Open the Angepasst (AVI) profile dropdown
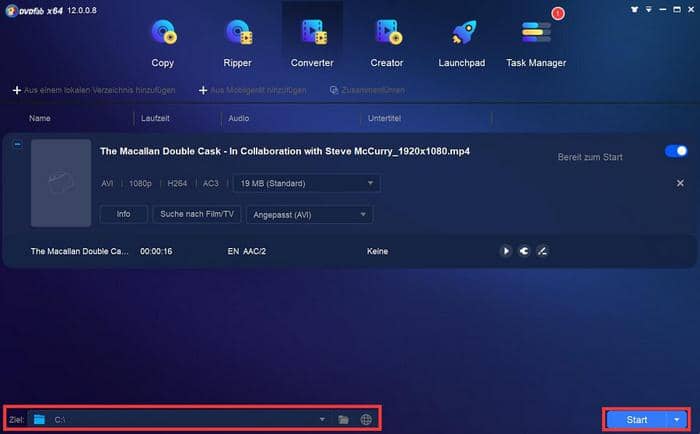 click(309, 215)
